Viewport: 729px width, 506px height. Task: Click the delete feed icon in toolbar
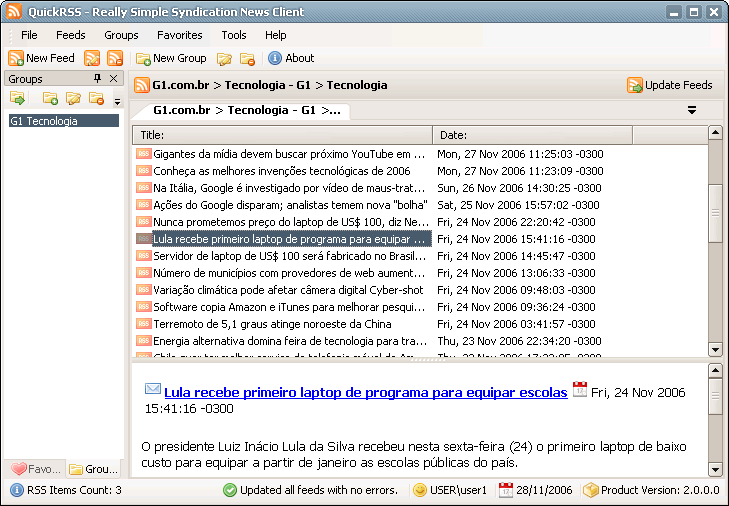[x=114, y=58]
